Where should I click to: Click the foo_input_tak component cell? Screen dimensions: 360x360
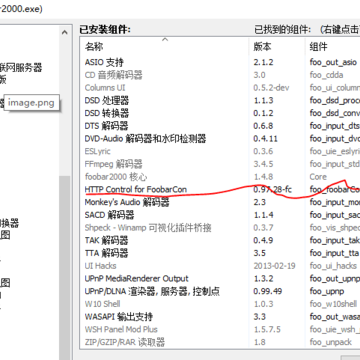click(x=334, y=240)
